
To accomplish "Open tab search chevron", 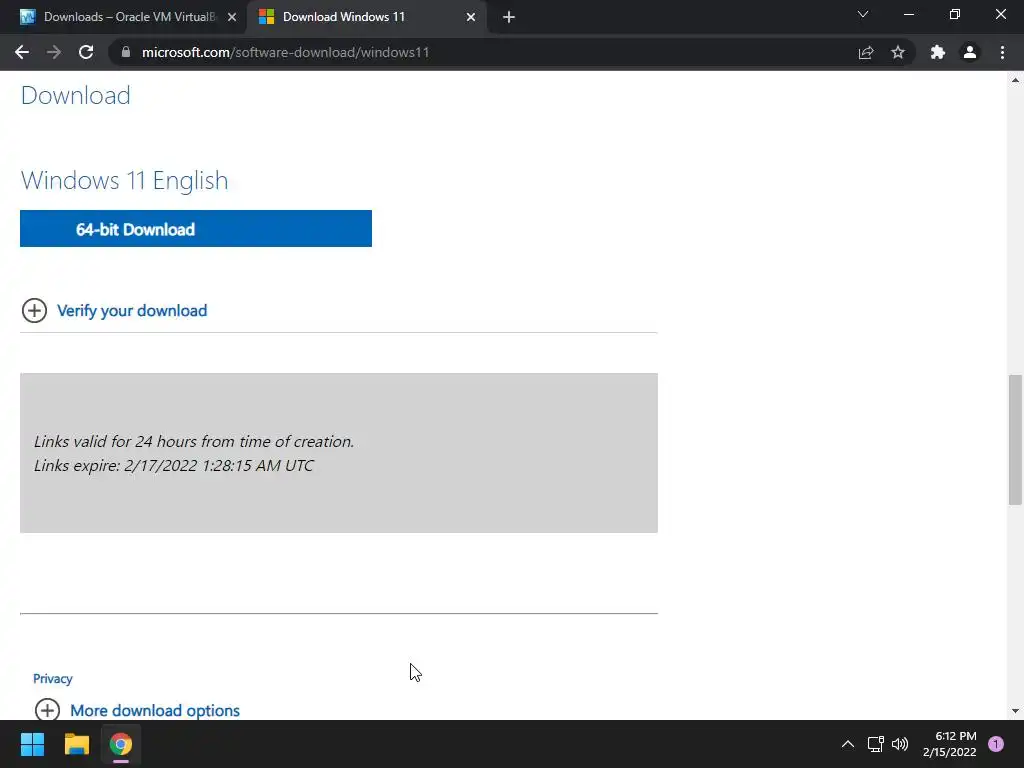I will tap(863, 14).
